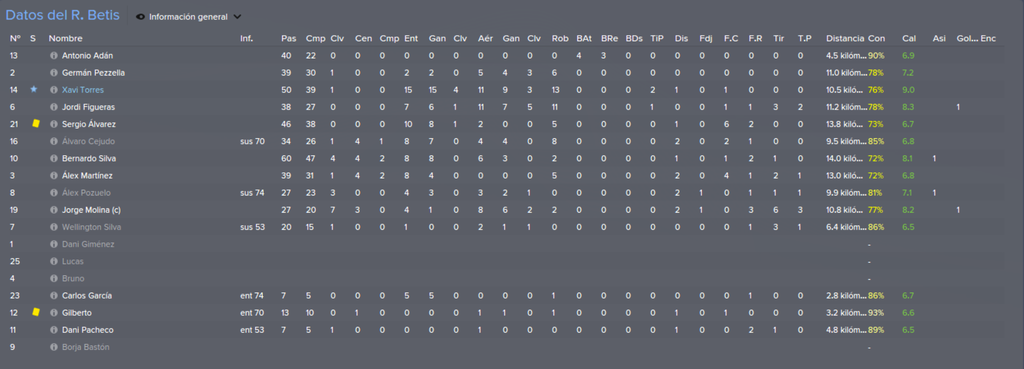Expand the view selector chevron arrow
The image size is (1024, 369).
(x=236, y=17)
